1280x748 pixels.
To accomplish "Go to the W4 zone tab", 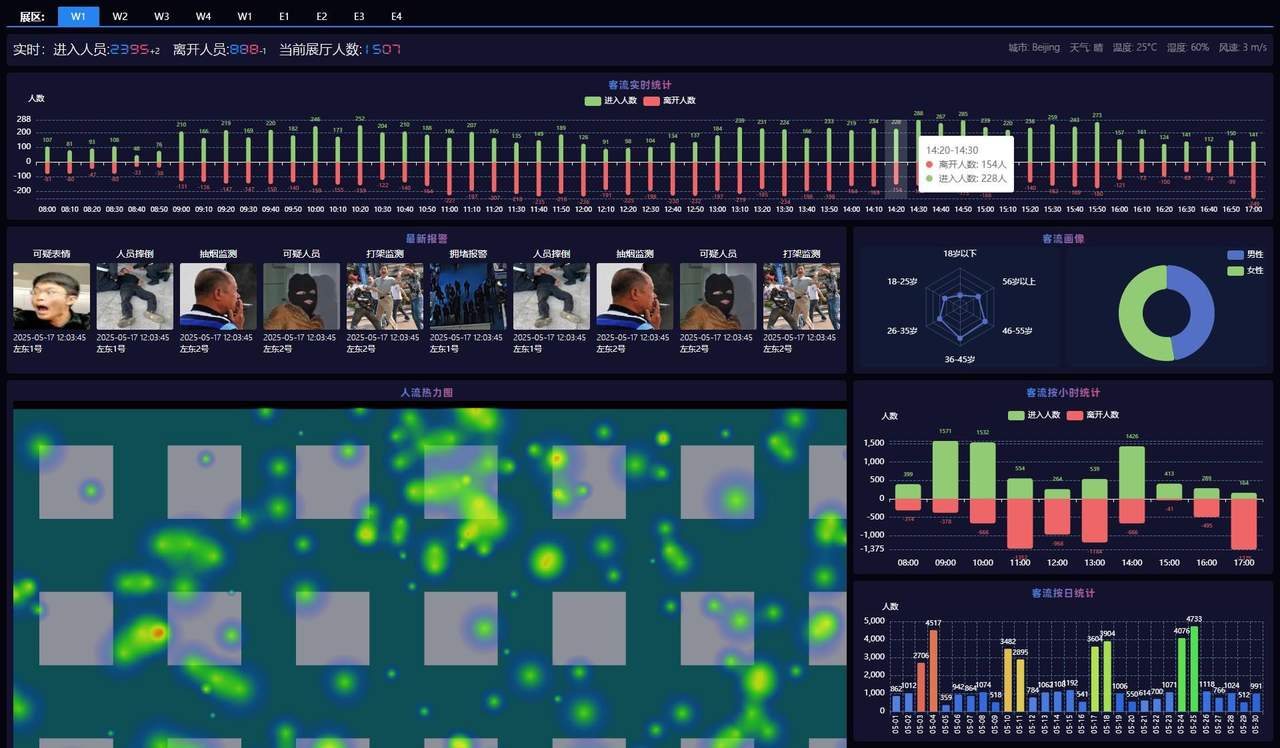I will click(203, 16).
